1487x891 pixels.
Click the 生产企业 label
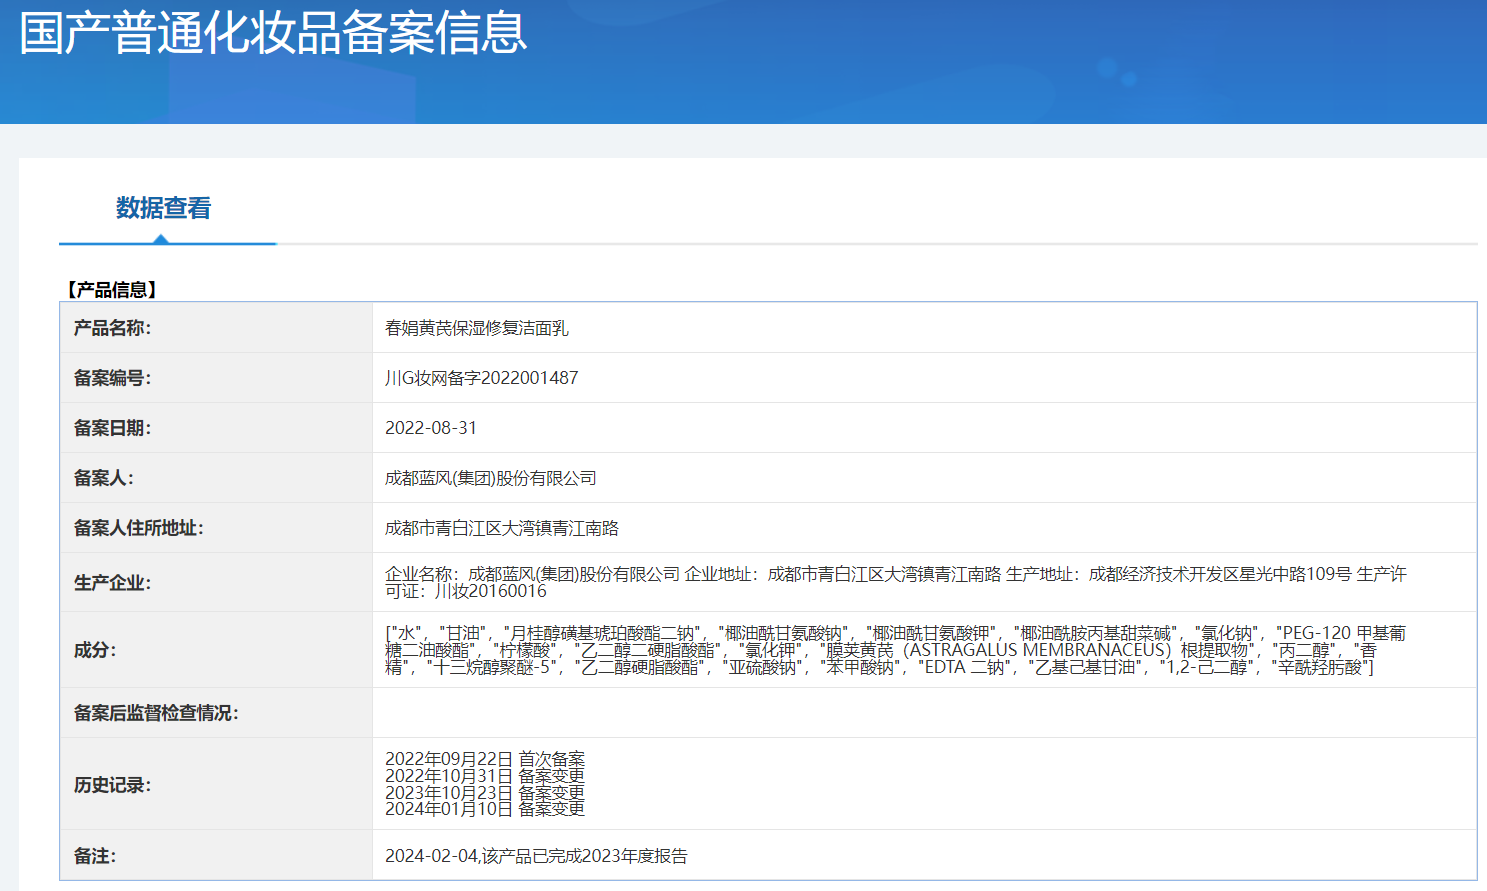[112, 583]
